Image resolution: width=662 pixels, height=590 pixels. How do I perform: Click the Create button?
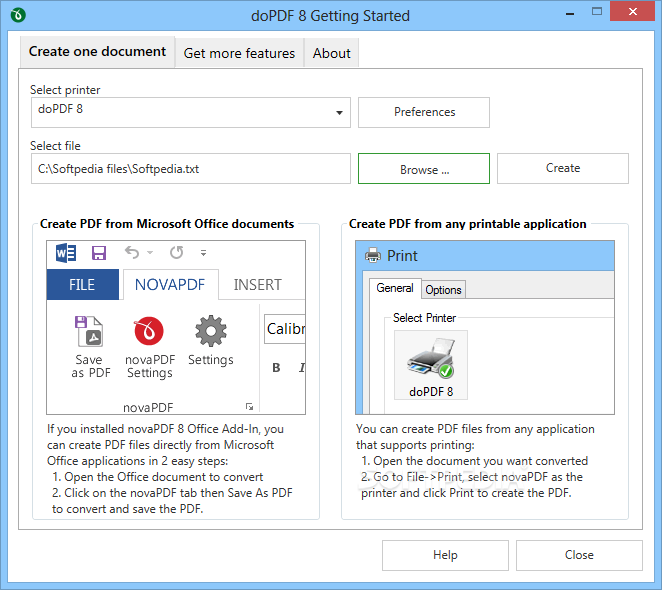click(x=563, y=168)
